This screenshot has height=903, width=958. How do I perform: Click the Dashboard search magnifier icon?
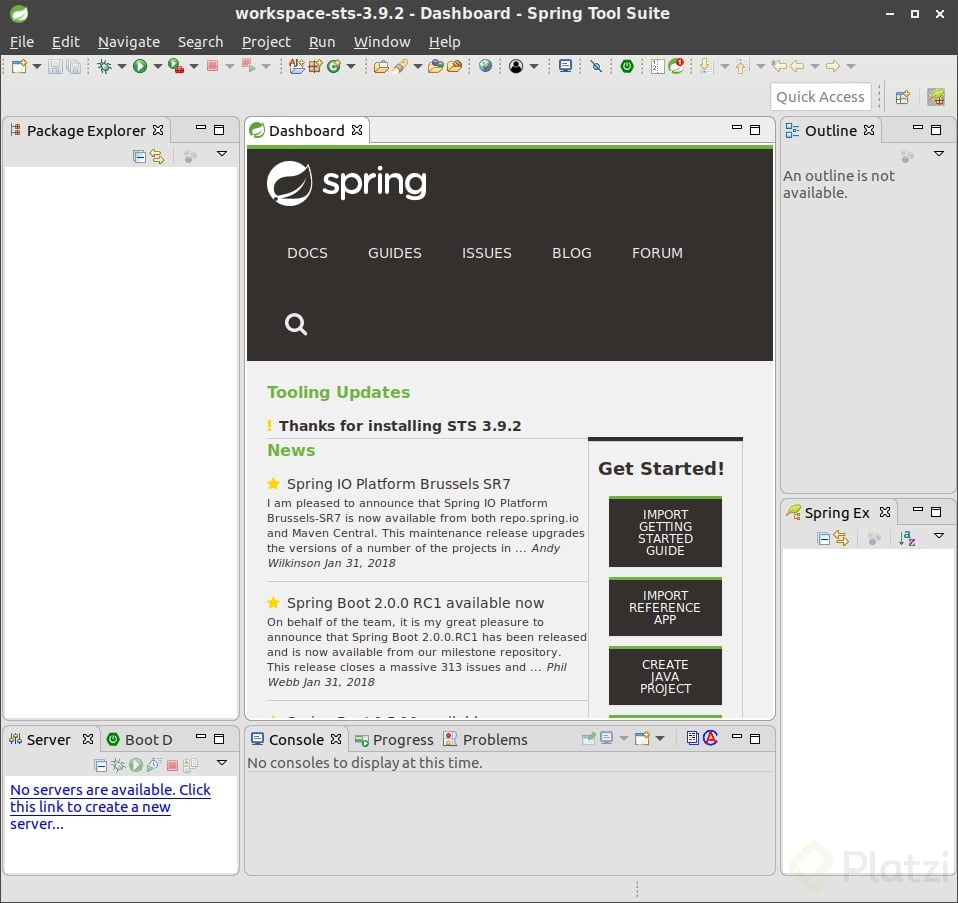click(x=296, y=324)
